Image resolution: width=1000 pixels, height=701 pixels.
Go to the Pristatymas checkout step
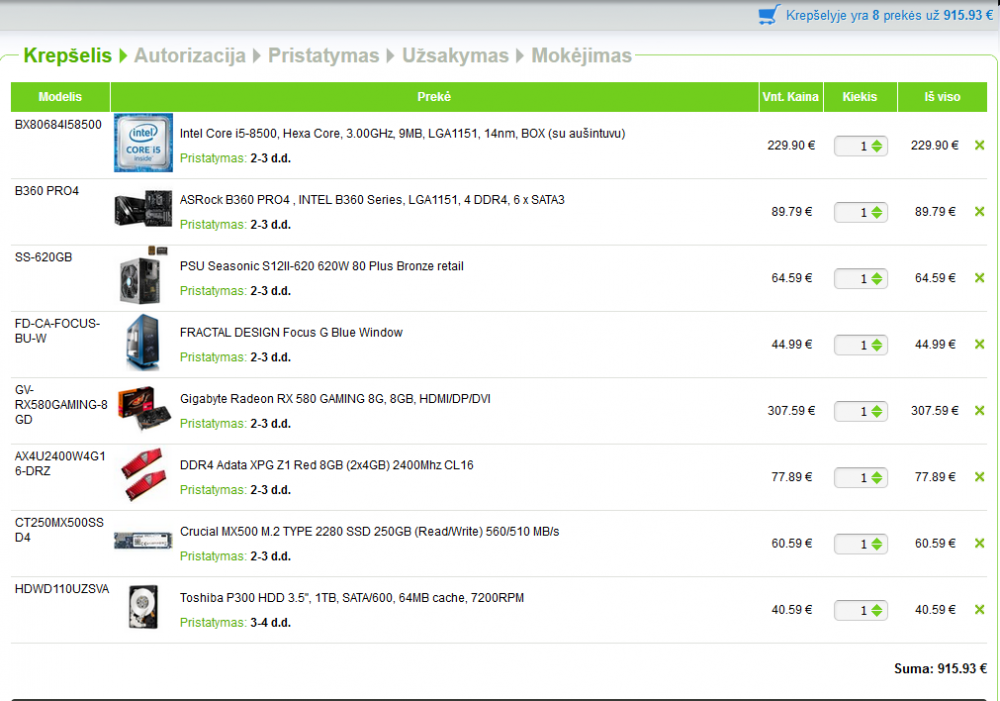tap(323, 55)
